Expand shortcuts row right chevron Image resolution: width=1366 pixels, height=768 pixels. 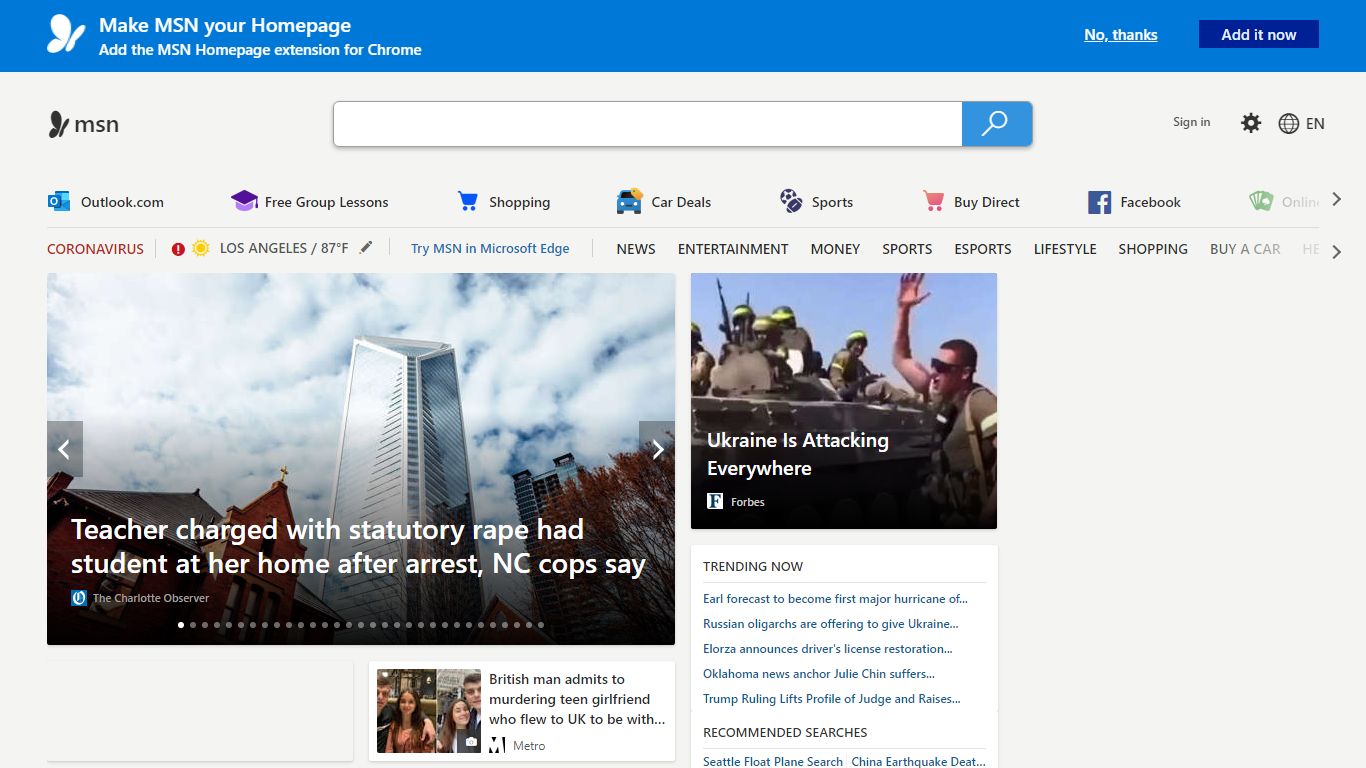click(1337, 201)
